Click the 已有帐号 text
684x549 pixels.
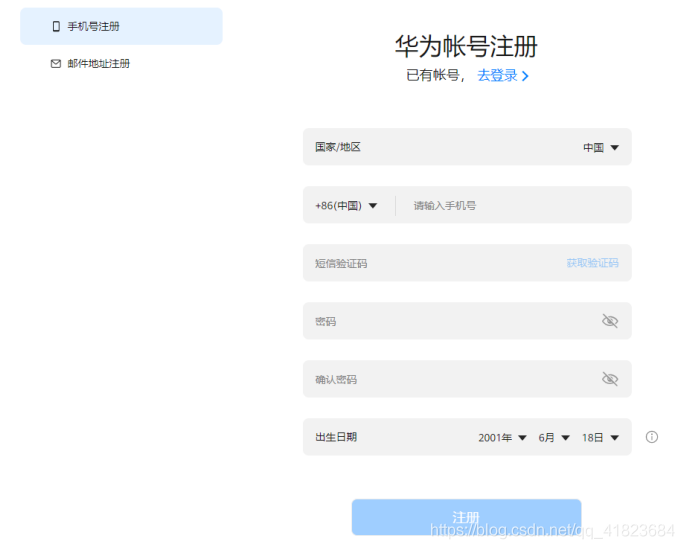[x=433, y=75]
